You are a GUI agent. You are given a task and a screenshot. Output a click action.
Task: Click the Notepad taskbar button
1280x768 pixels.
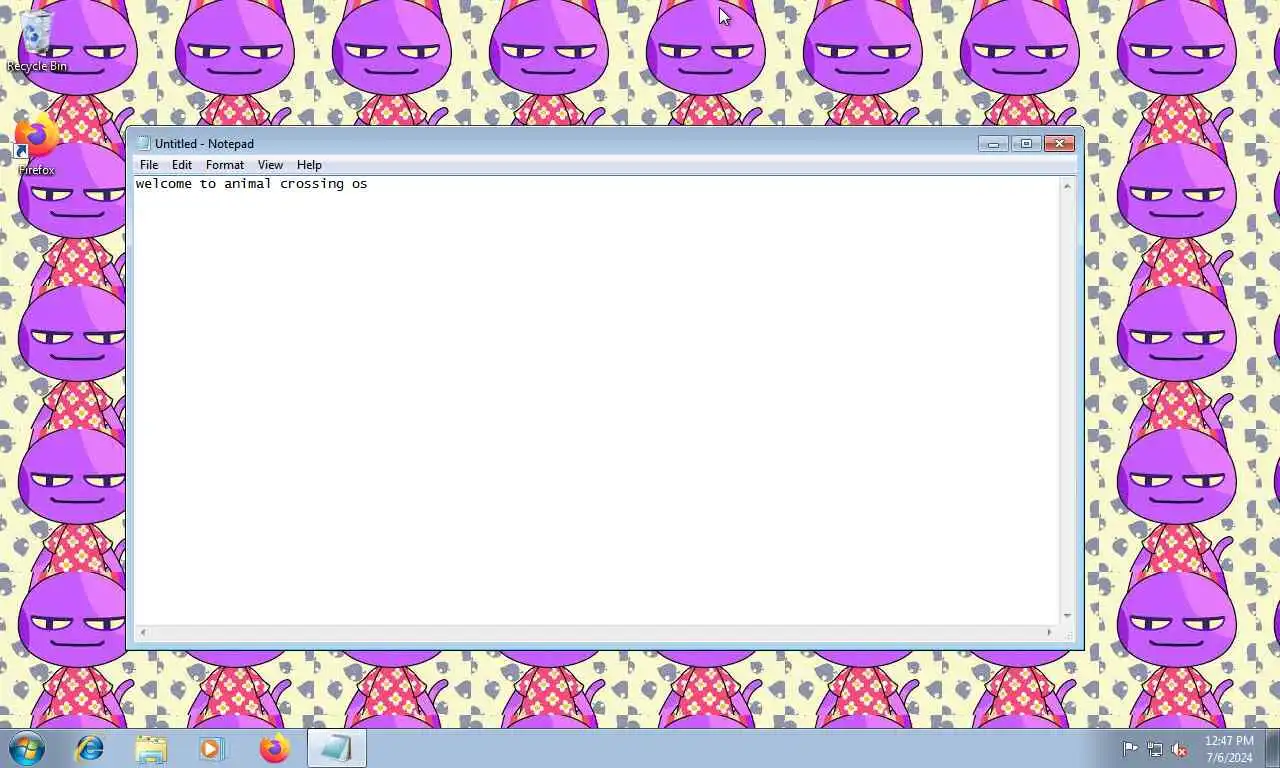click(x=336, y=748)
